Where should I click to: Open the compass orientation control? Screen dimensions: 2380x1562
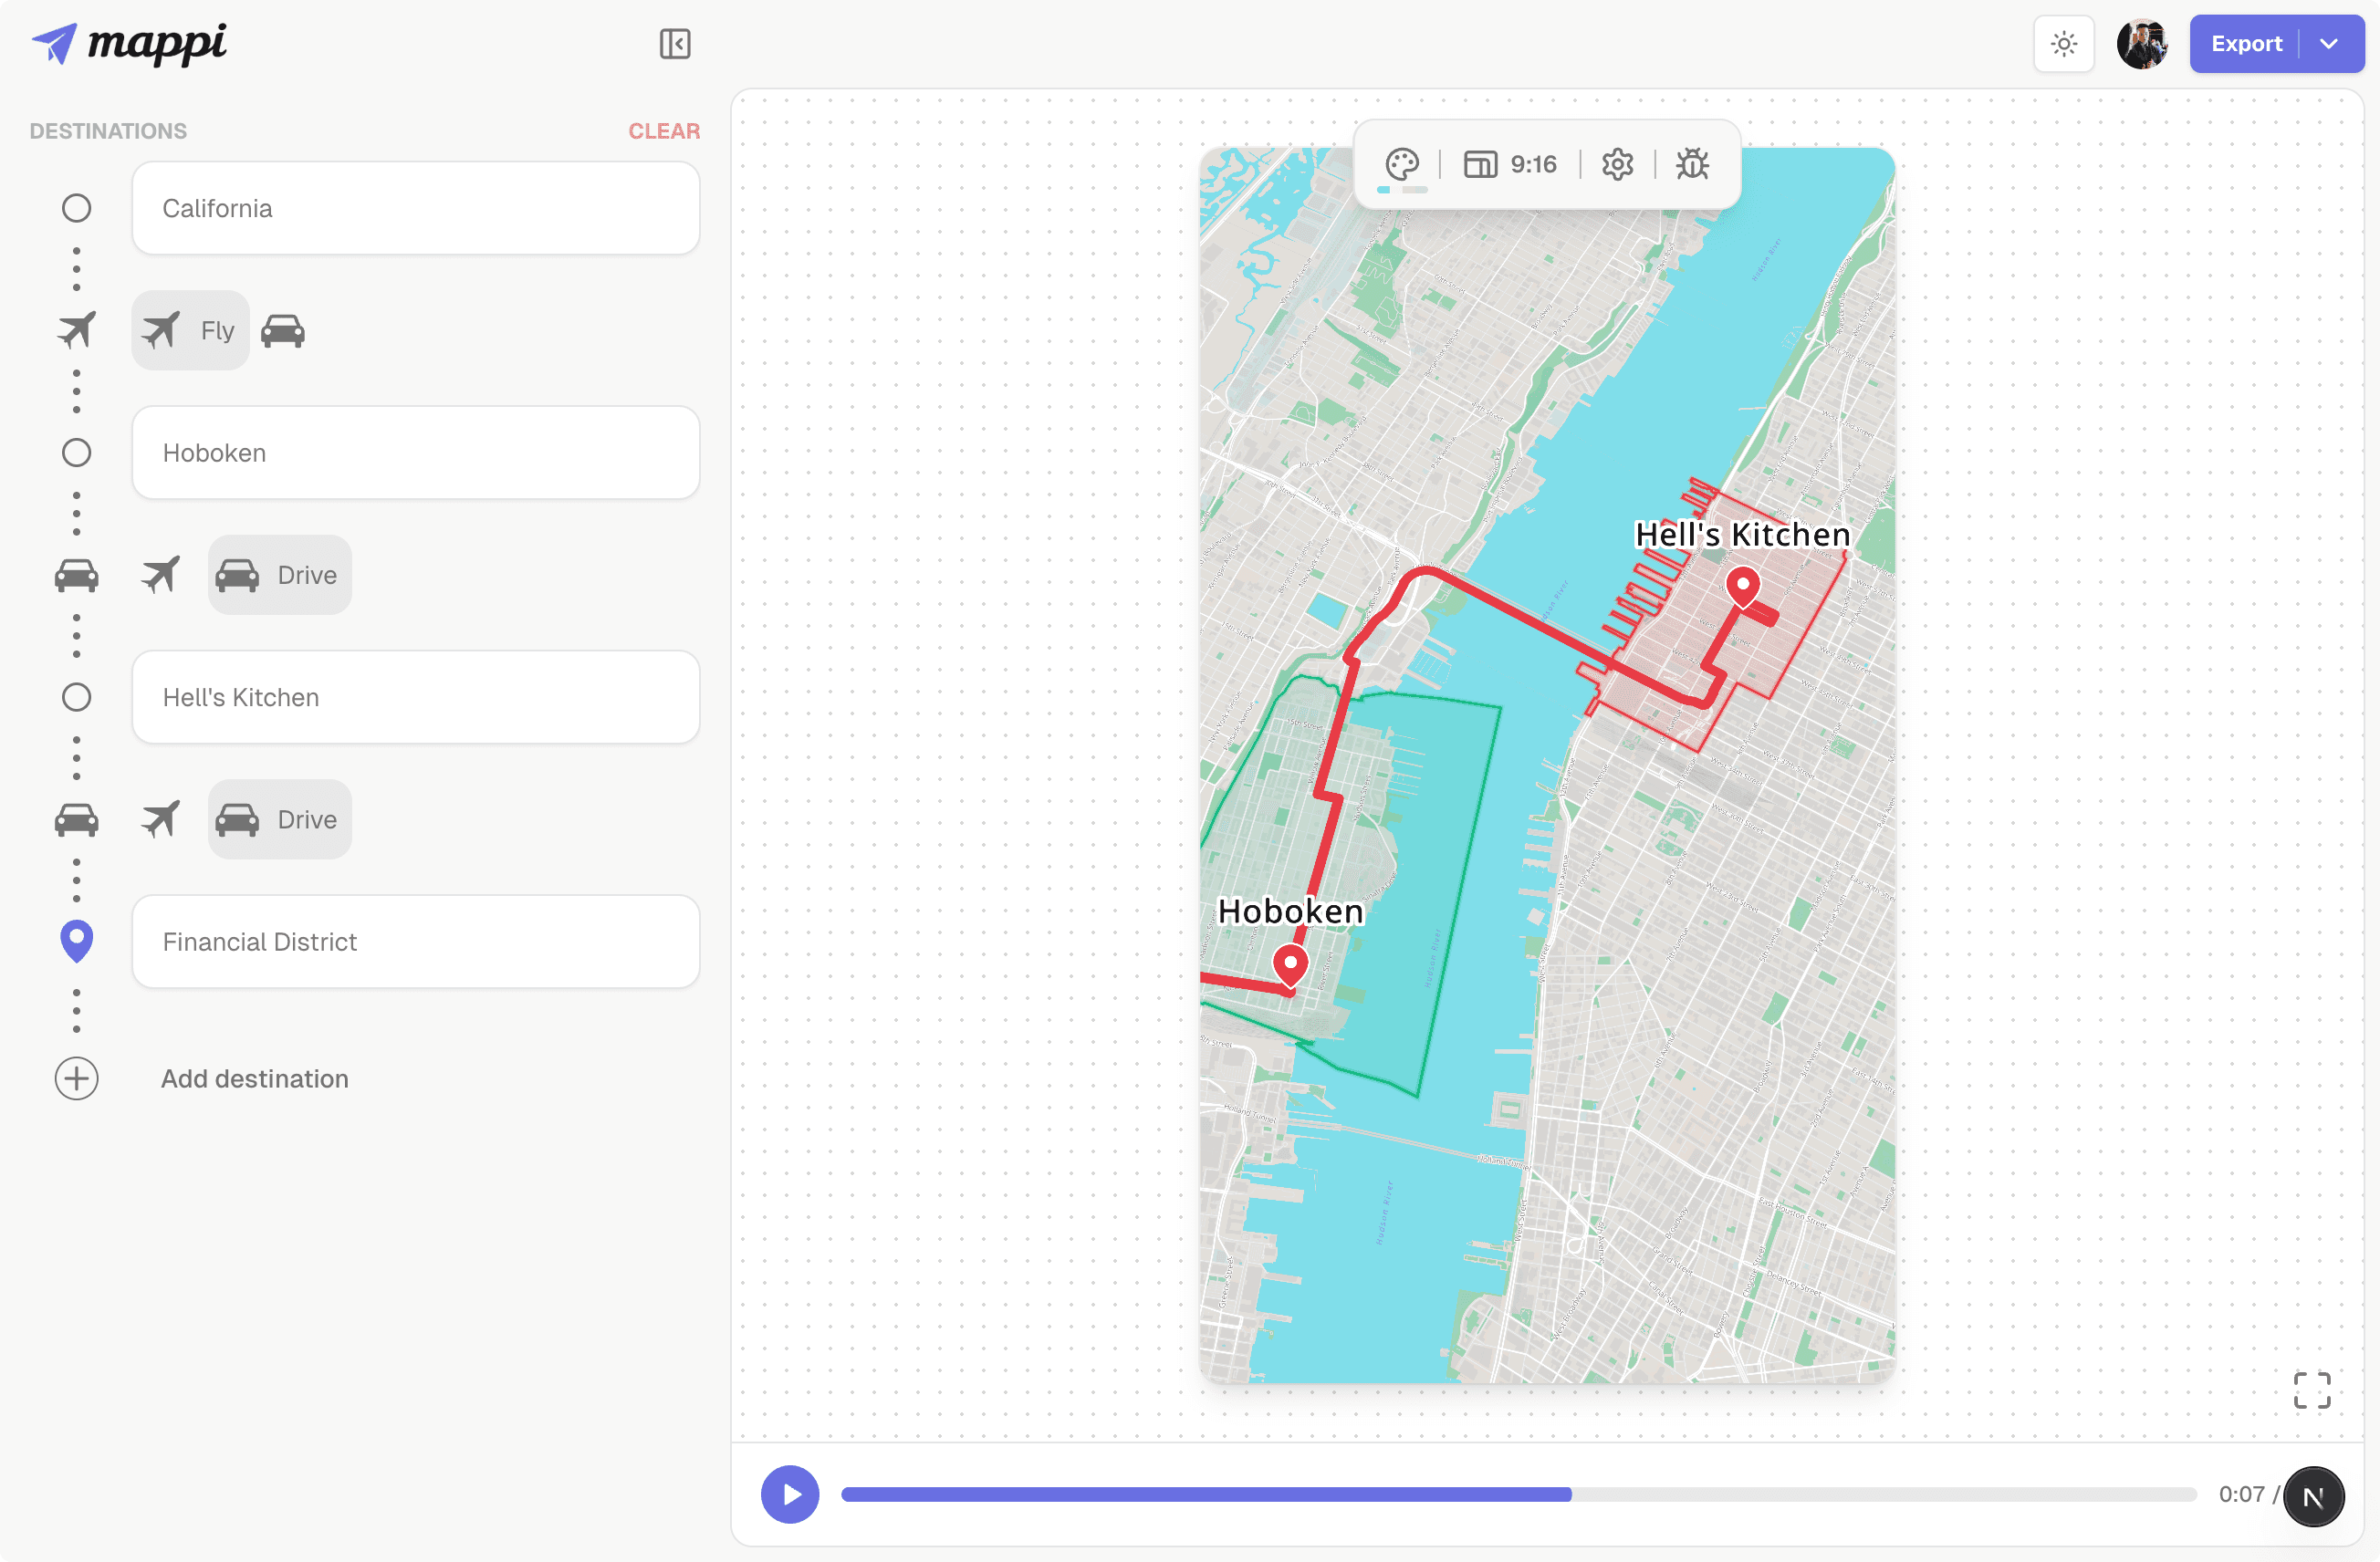coord(2315,1496)
